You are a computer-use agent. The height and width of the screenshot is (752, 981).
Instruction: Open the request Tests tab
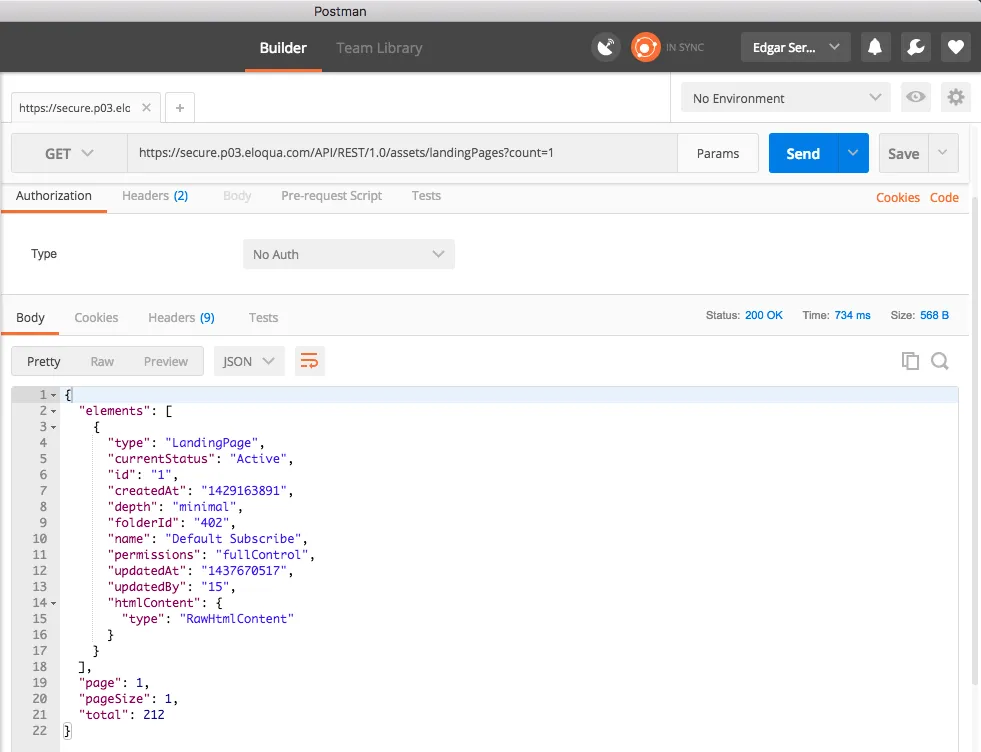426,196
